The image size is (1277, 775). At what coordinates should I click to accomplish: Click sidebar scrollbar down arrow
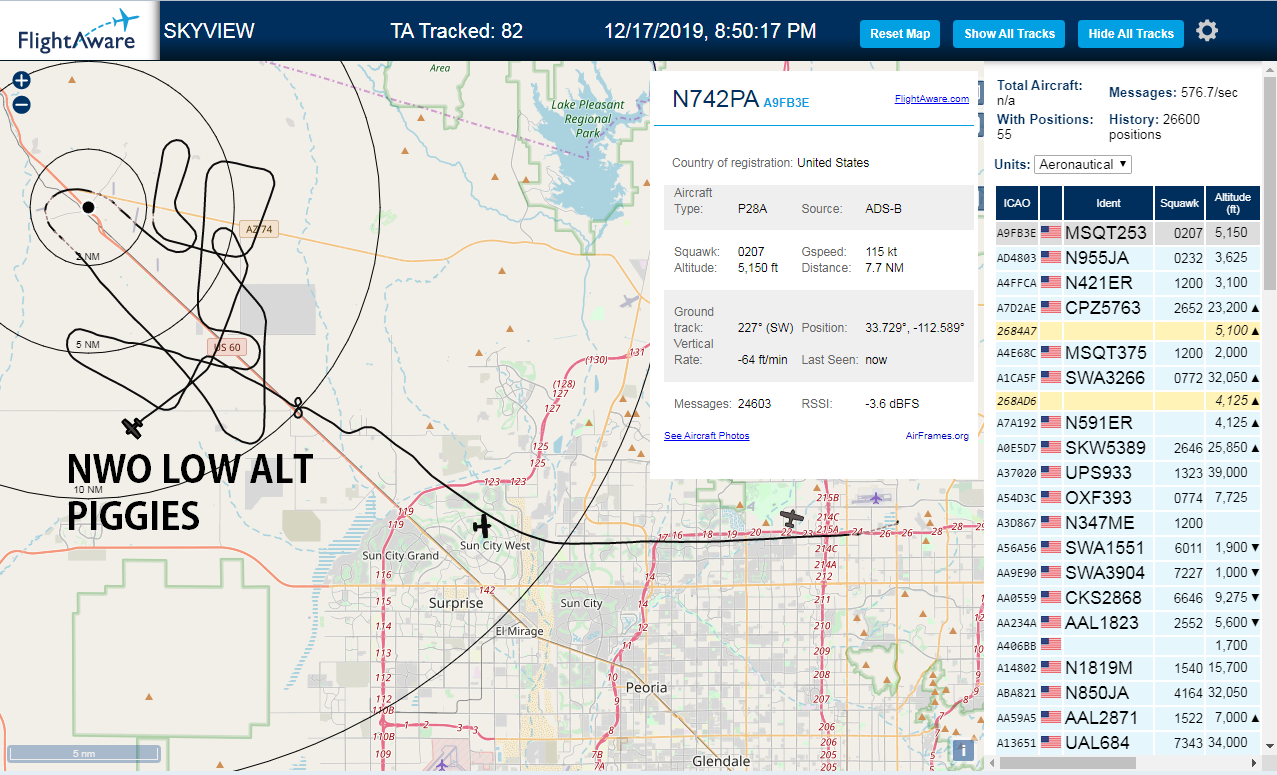click(x=1268, y=747)
